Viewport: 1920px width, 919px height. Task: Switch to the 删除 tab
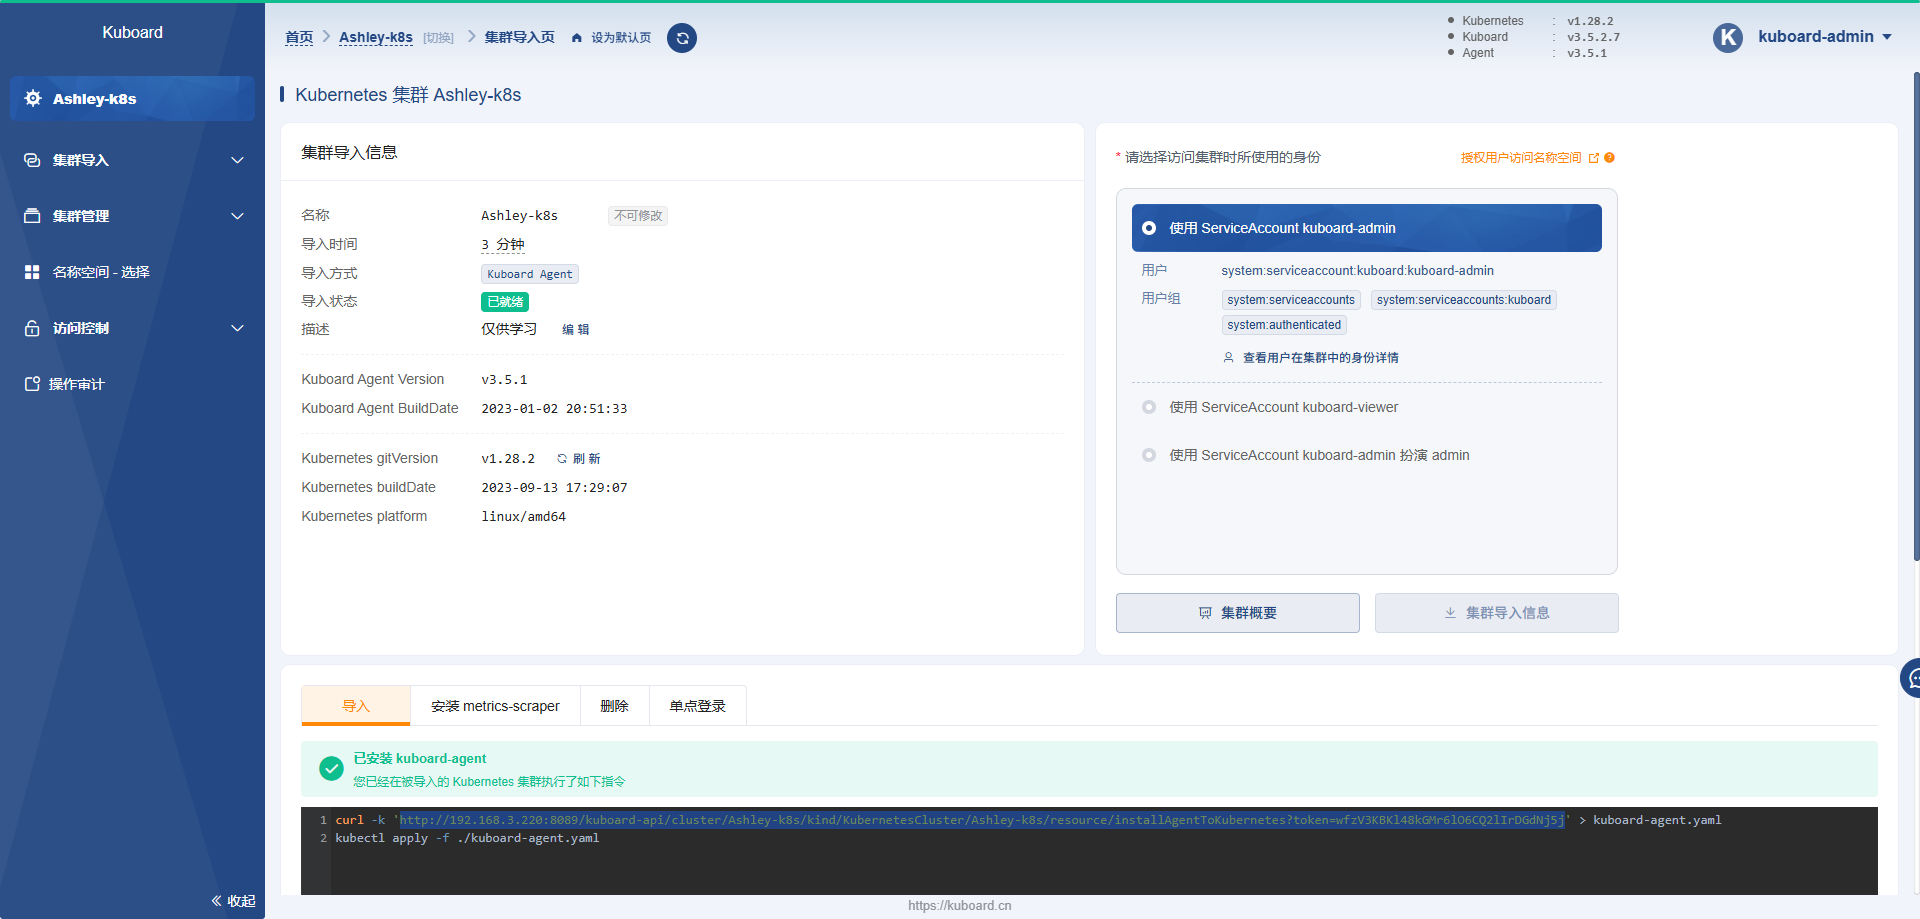615,706
